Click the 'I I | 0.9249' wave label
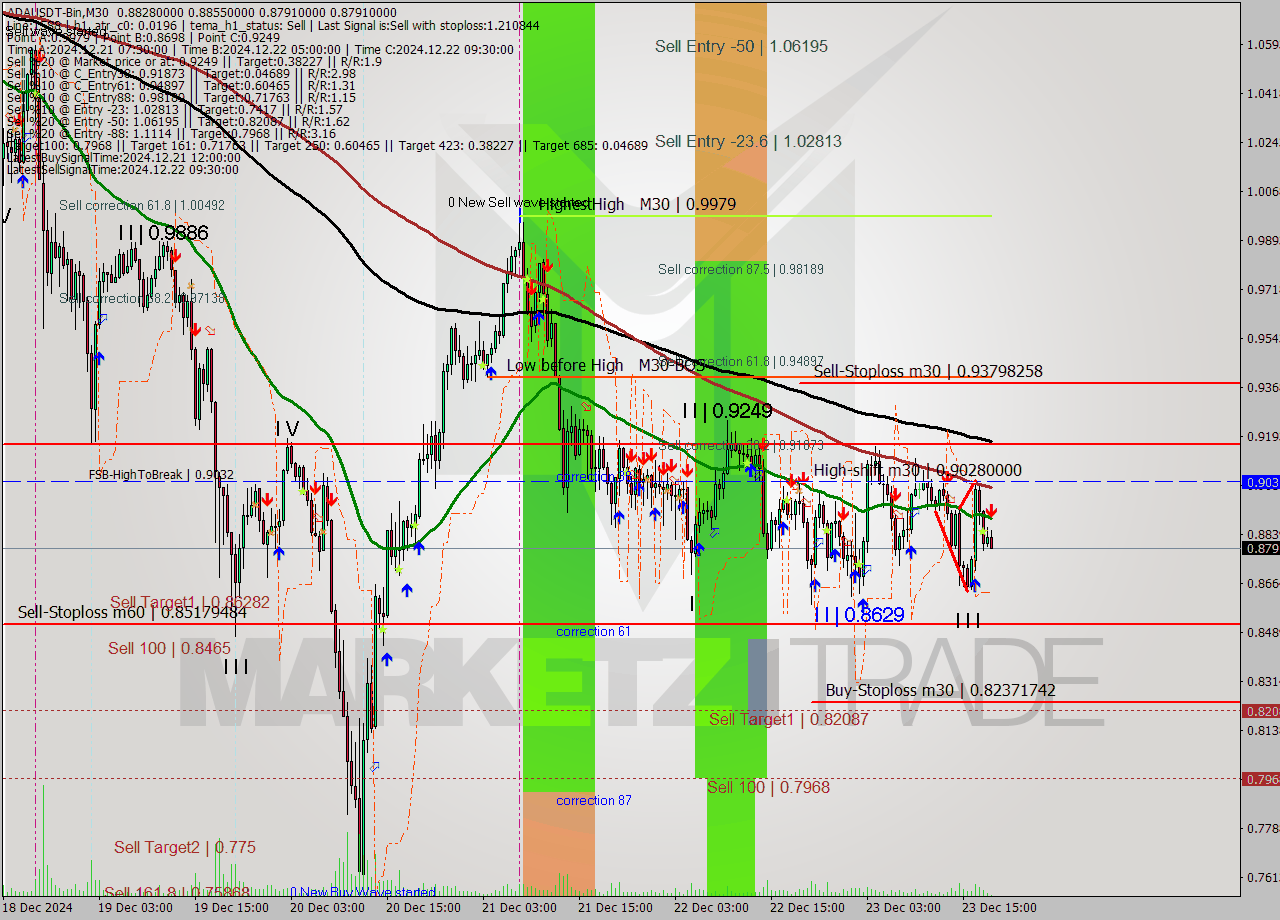 (x=727, y=410)
